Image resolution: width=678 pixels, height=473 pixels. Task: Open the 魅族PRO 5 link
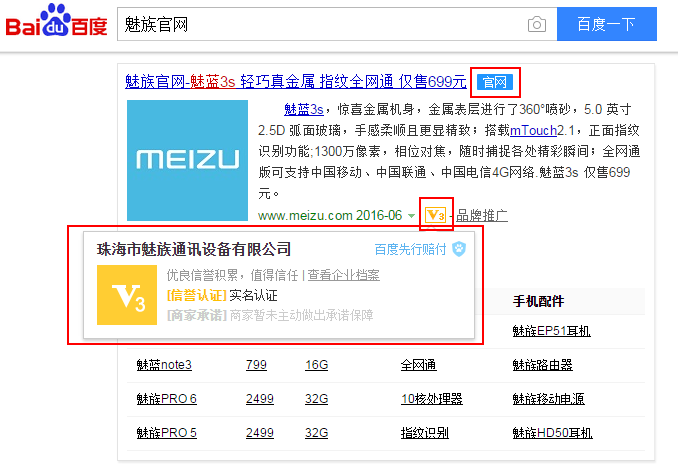pyautogui.click(x=166, y=433)
